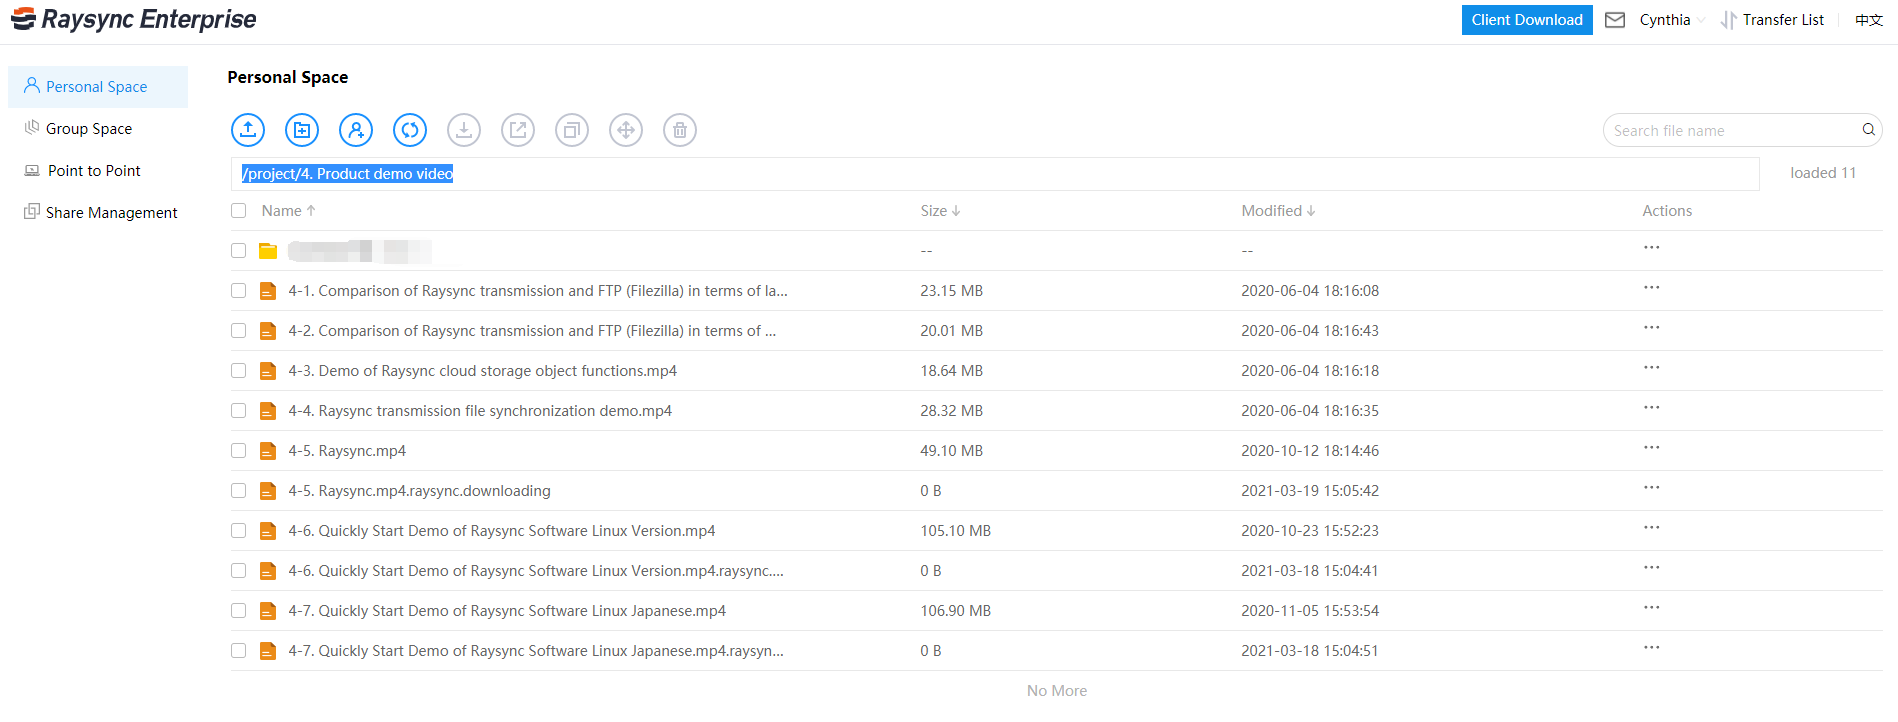Open actions menu for the folder row
The height and width of the screenshot is (722, 1898).
(x=1651, y=248)
